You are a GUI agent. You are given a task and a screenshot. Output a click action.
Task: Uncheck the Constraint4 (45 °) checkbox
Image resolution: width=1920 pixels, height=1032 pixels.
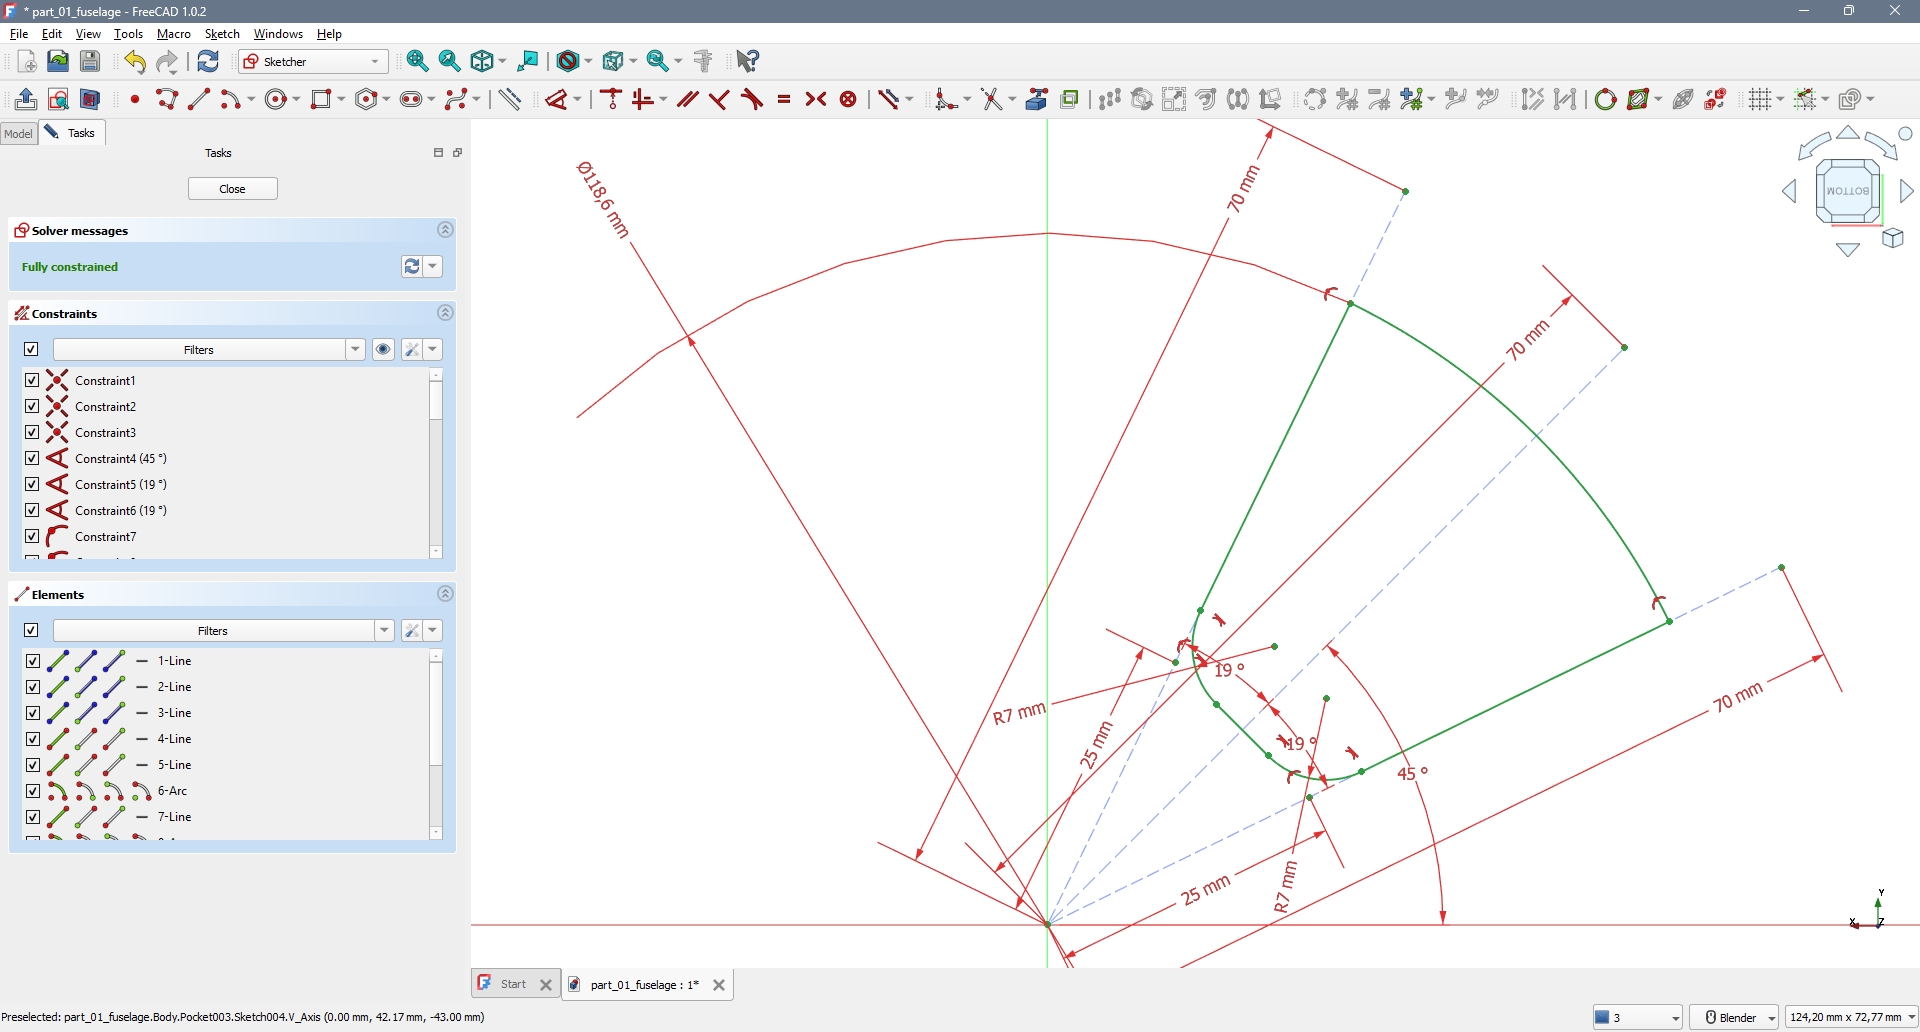coord(32,458)
